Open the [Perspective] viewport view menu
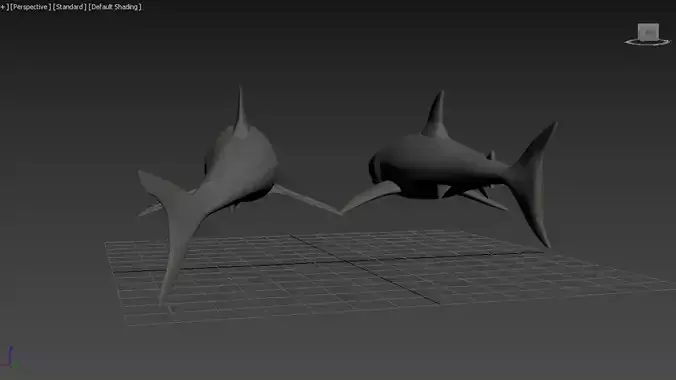The height and width of the screenshot is (380, 676). (31, 7)
